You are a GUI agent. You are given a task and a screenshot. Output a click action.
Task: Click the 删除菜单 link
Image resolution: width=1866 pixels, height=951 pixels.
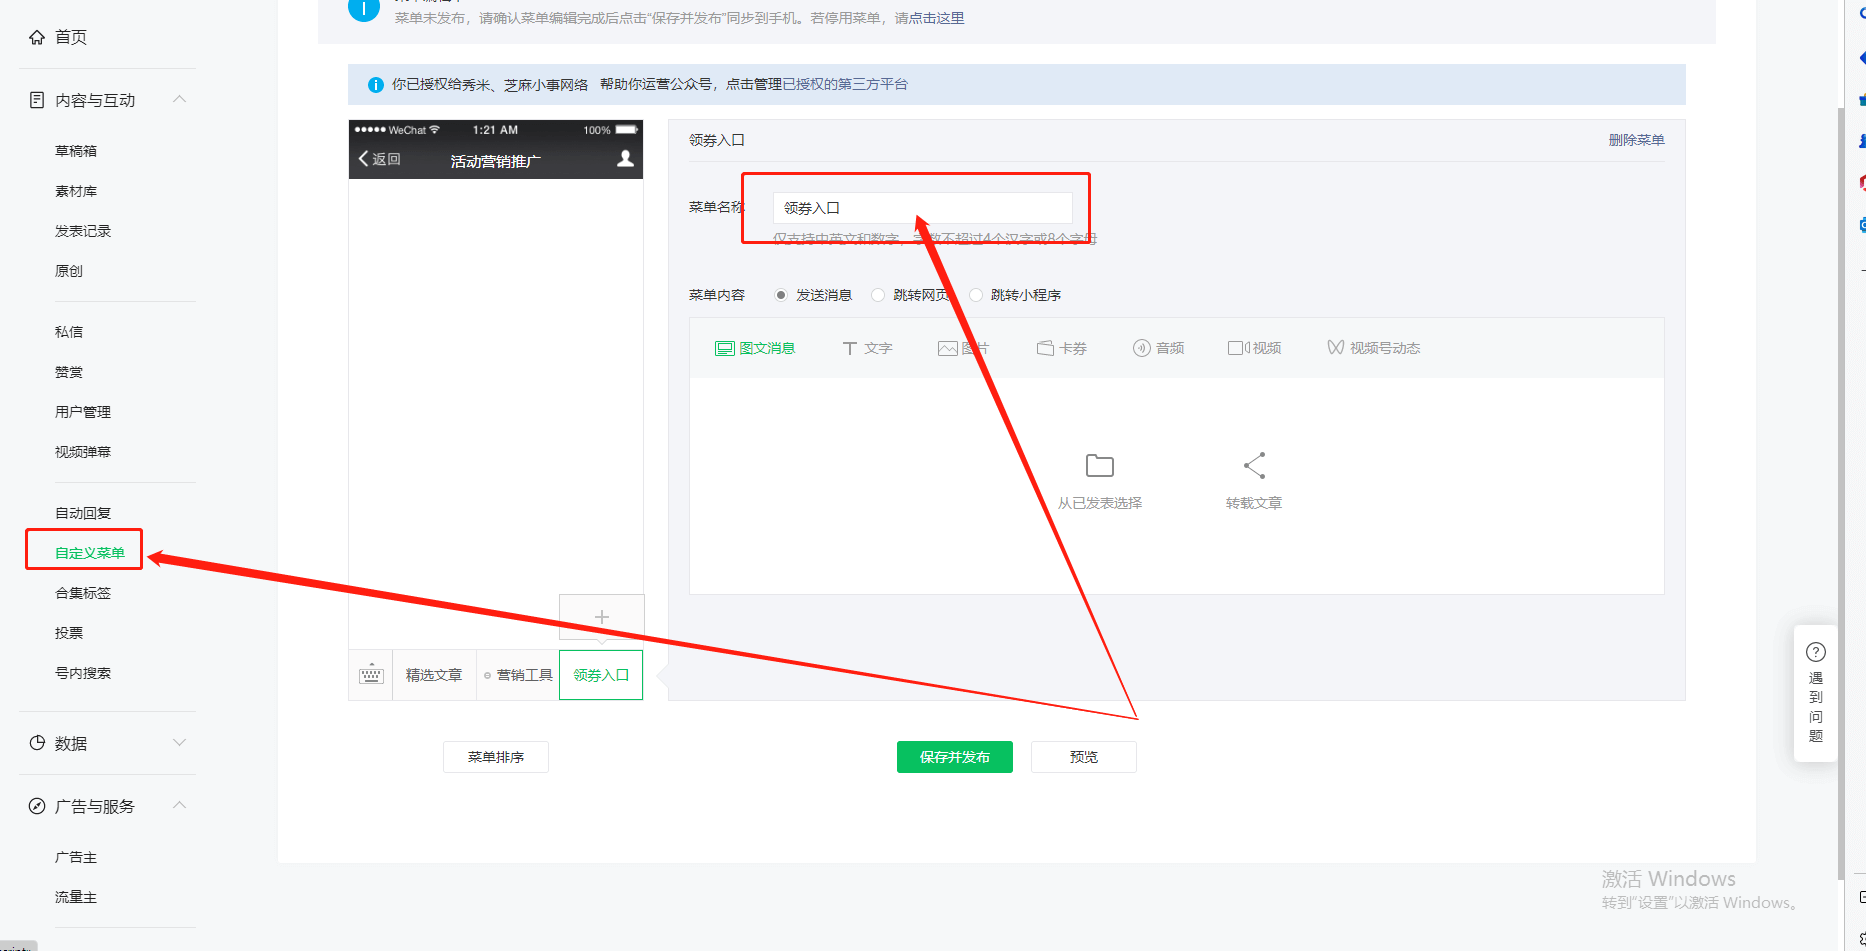point(1636,140)
